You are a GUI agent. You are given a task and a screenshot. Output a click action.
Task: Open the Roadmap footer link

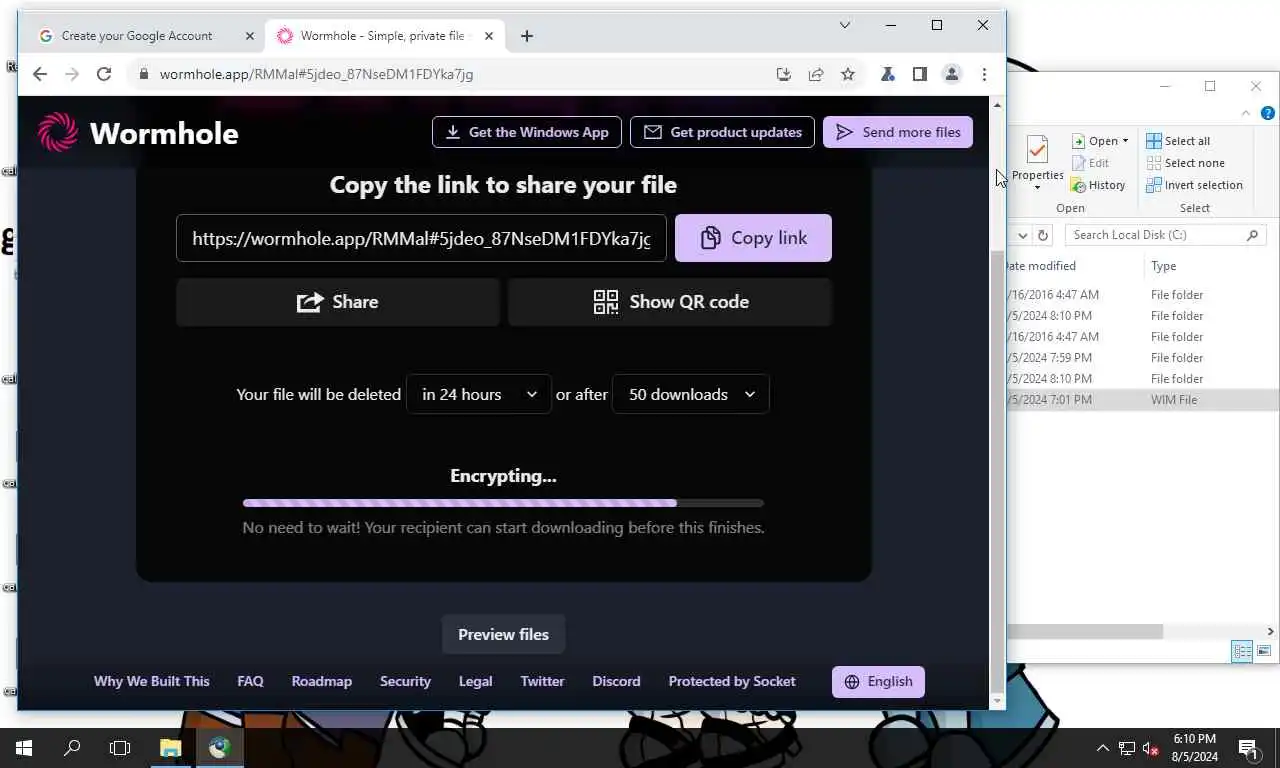(x=322, y=681)
